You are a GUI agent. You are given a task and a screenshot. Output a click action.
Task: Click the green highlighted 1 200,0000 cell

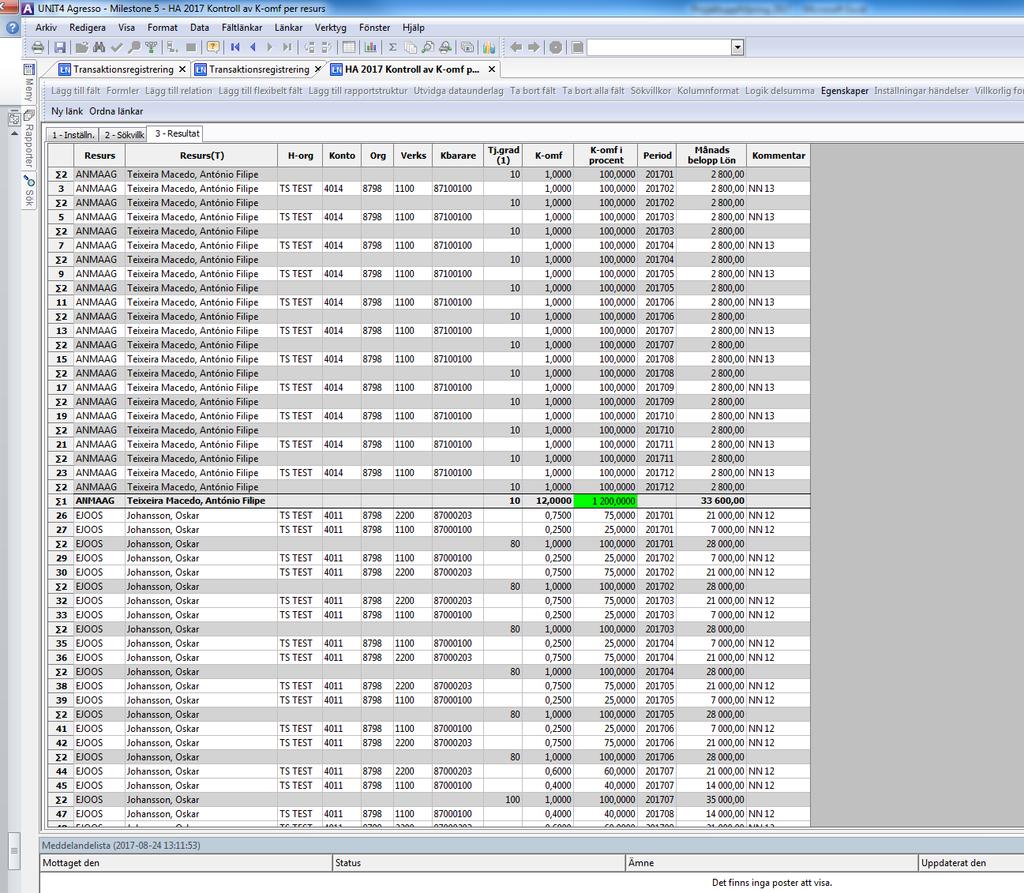click(x=605, y=501)
